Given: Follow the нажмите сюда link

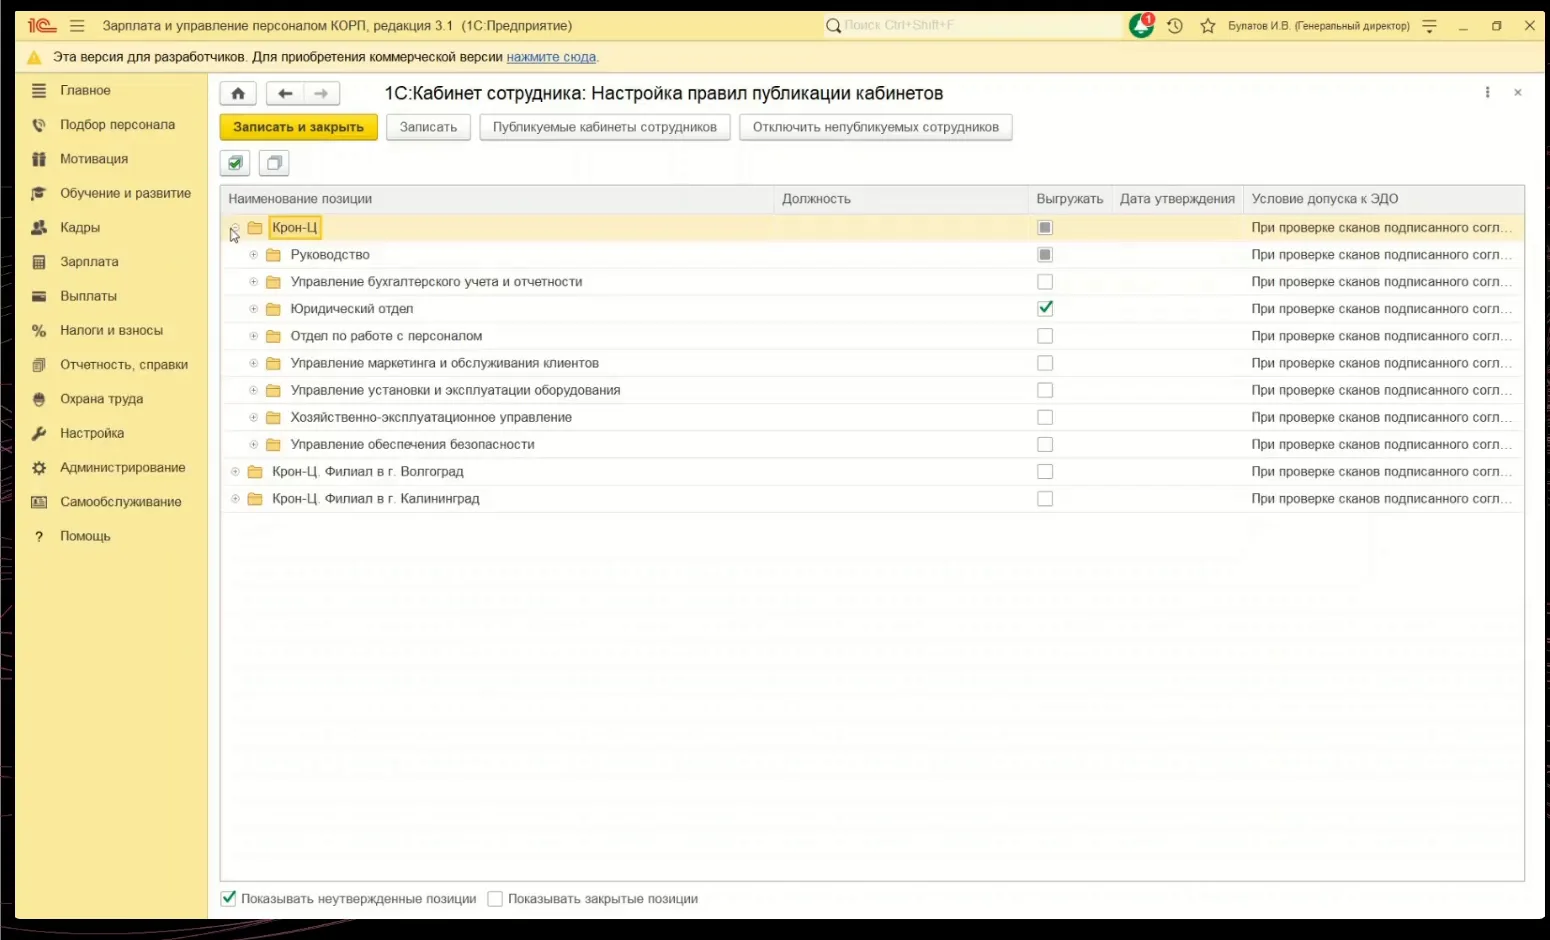Looking at the screenshot, I should (x=551, y=57).
